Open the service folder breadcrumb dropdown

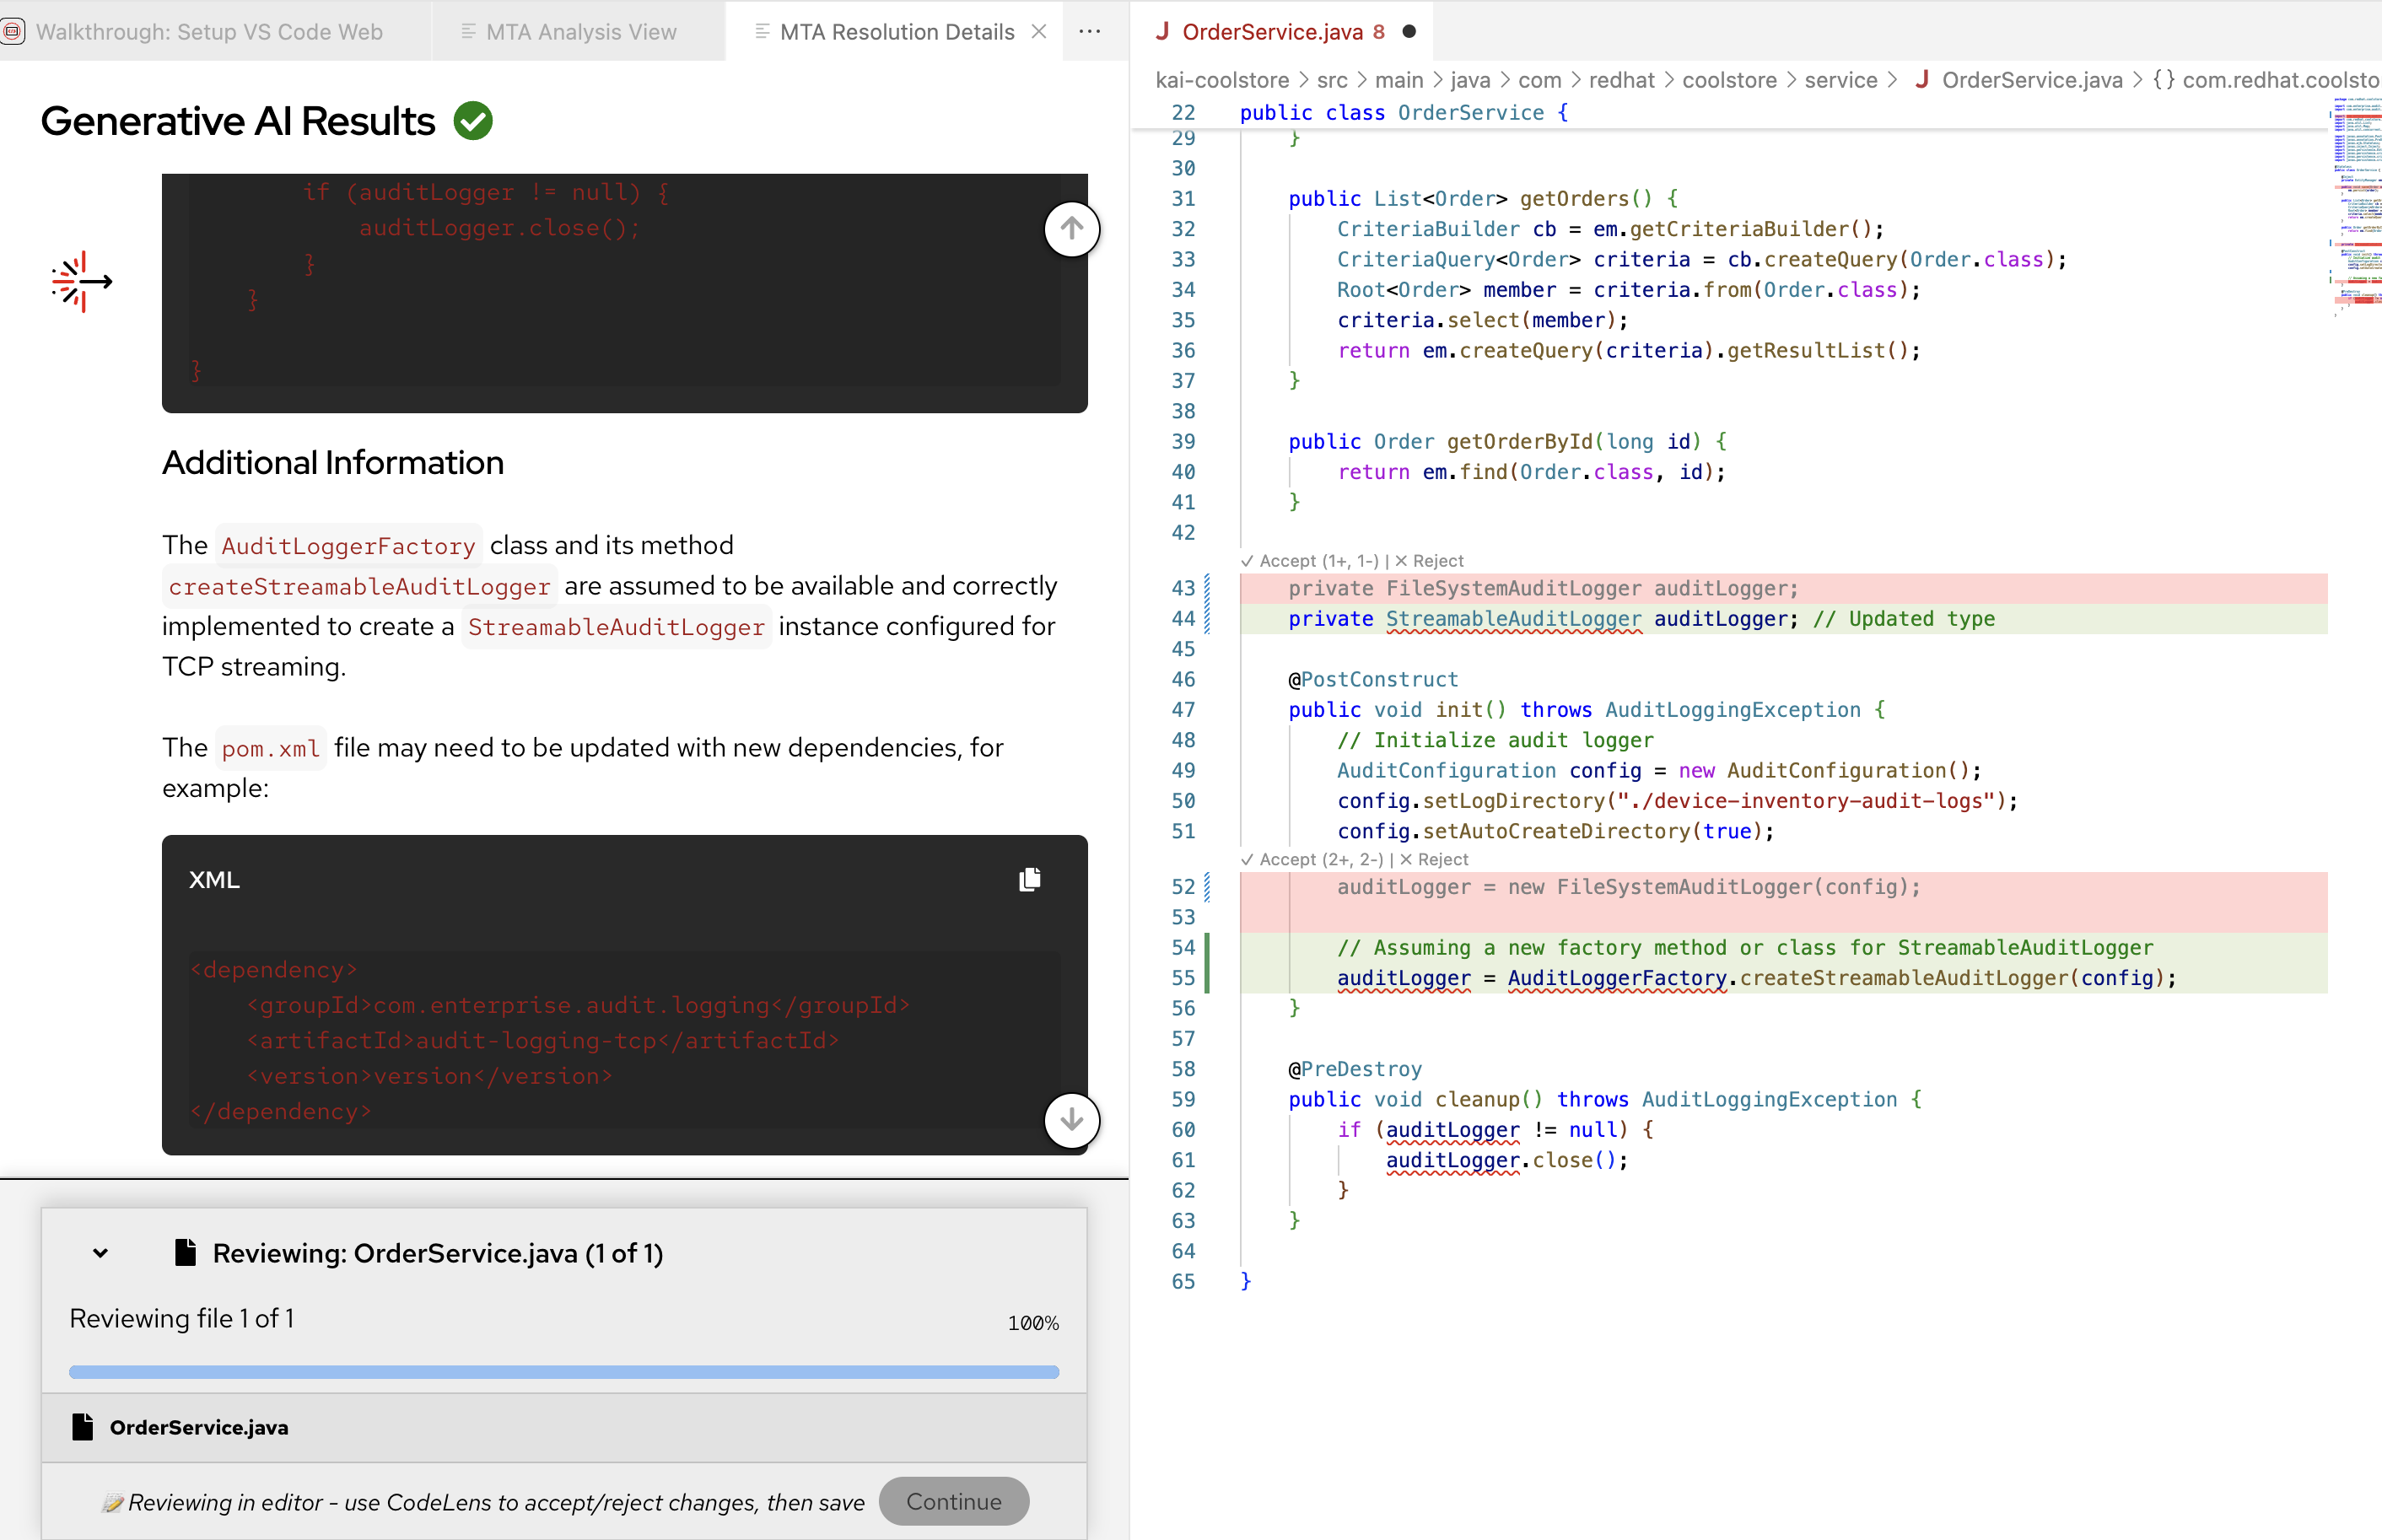(x=1840, y=80)
